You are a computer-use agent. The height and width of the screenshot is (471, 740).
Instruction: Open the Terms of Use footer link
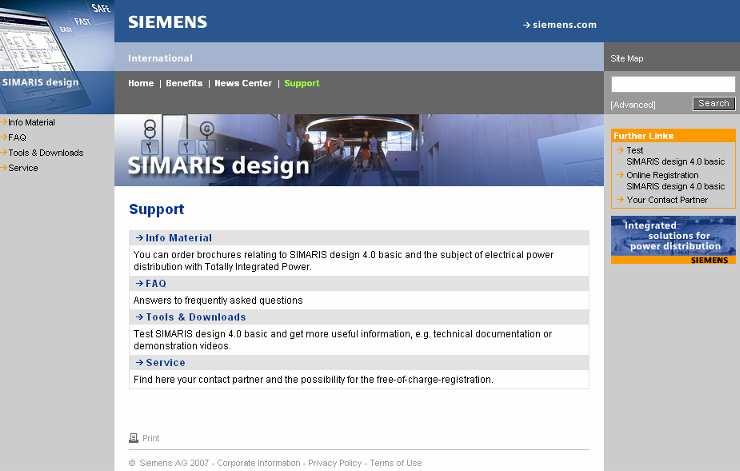396,463
